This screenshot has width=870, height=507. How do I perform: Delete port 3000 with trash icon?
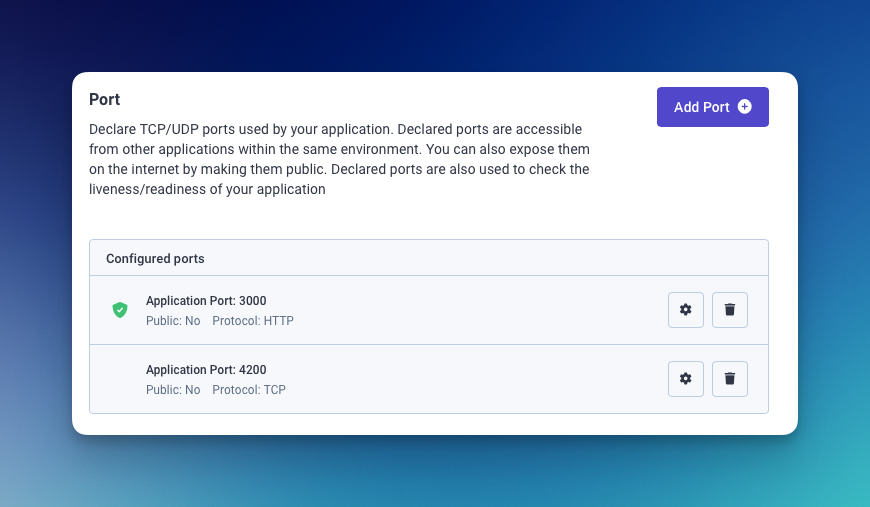pos(729,310)
